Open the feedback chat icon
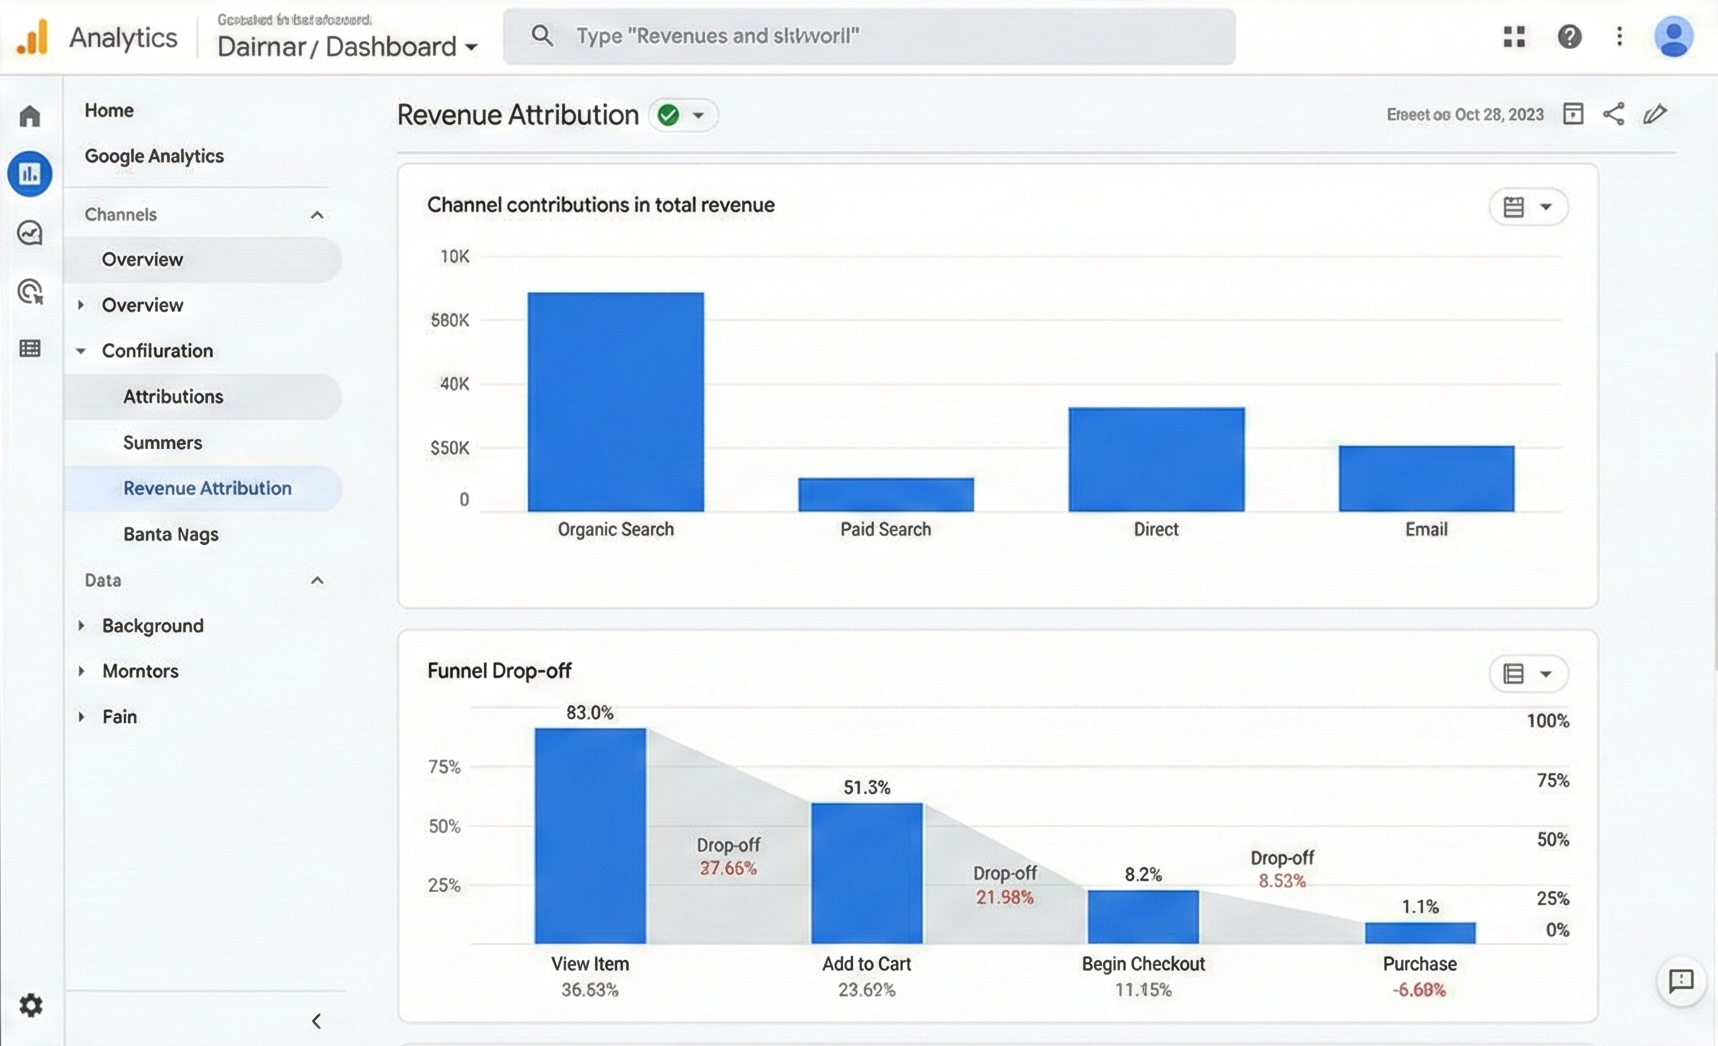Viewport: 1718px width, 1046px height. (x=1681, y=981)
